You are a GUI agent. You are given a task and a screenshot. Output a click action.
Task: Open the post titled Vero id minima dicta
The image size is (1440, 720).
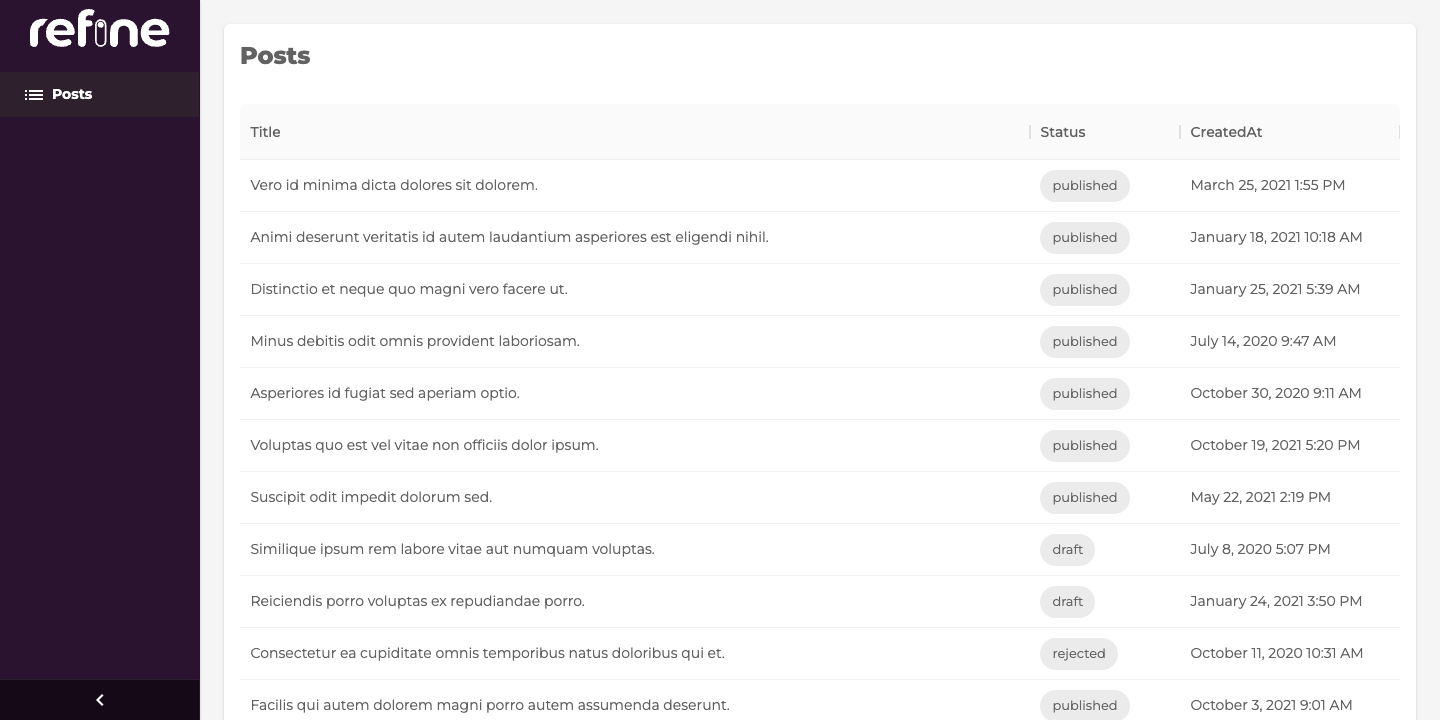click(393, 185)
